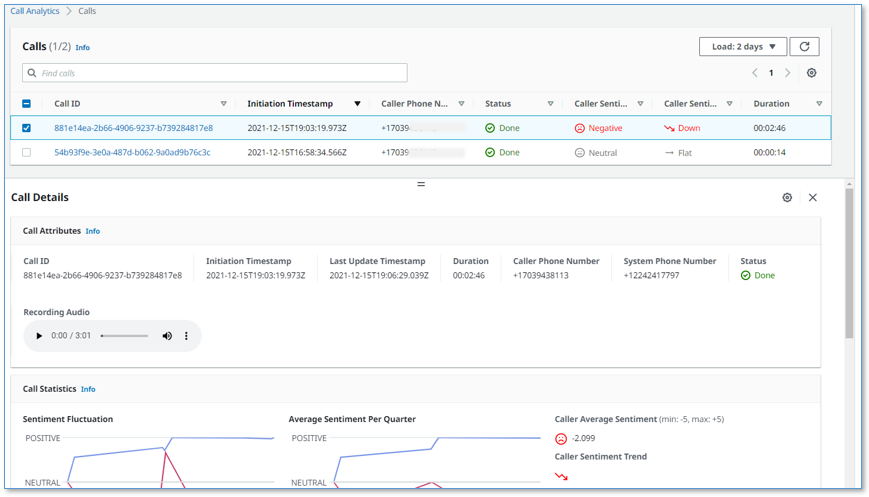This screenshot has width=869, height=497.
Task: Click page number 1
Action: [771, 73]
